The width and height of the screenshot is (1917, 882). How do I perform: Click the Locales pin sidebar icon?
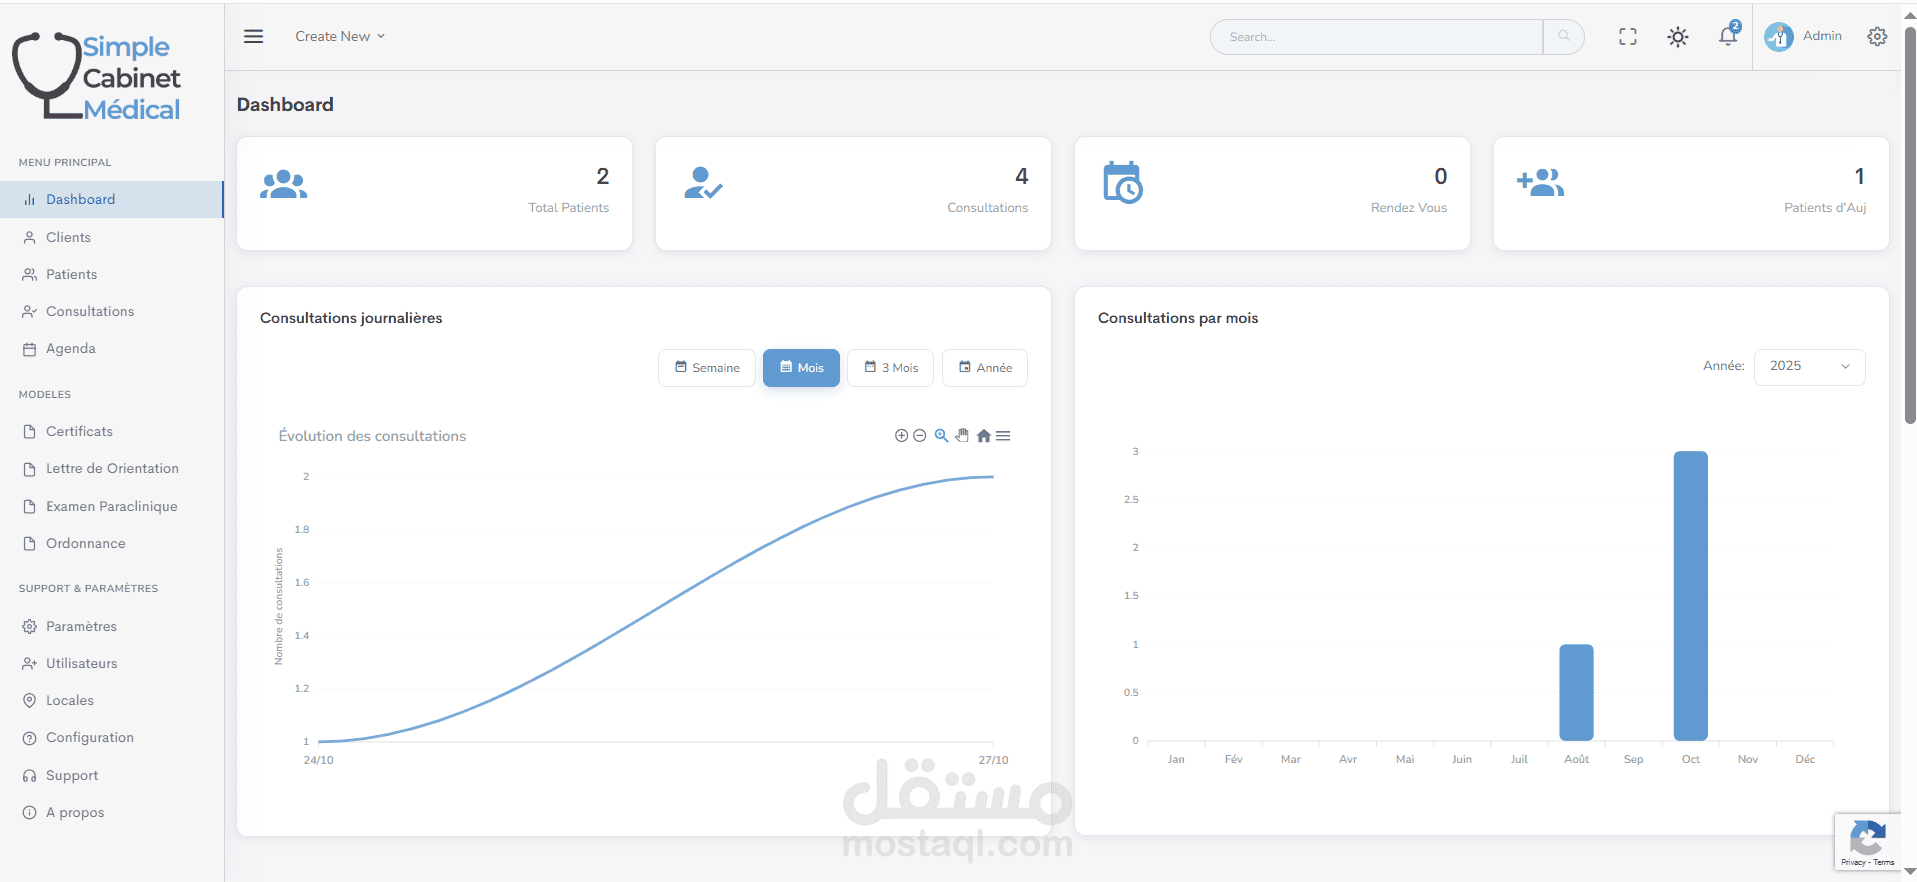tap(29, 701)
